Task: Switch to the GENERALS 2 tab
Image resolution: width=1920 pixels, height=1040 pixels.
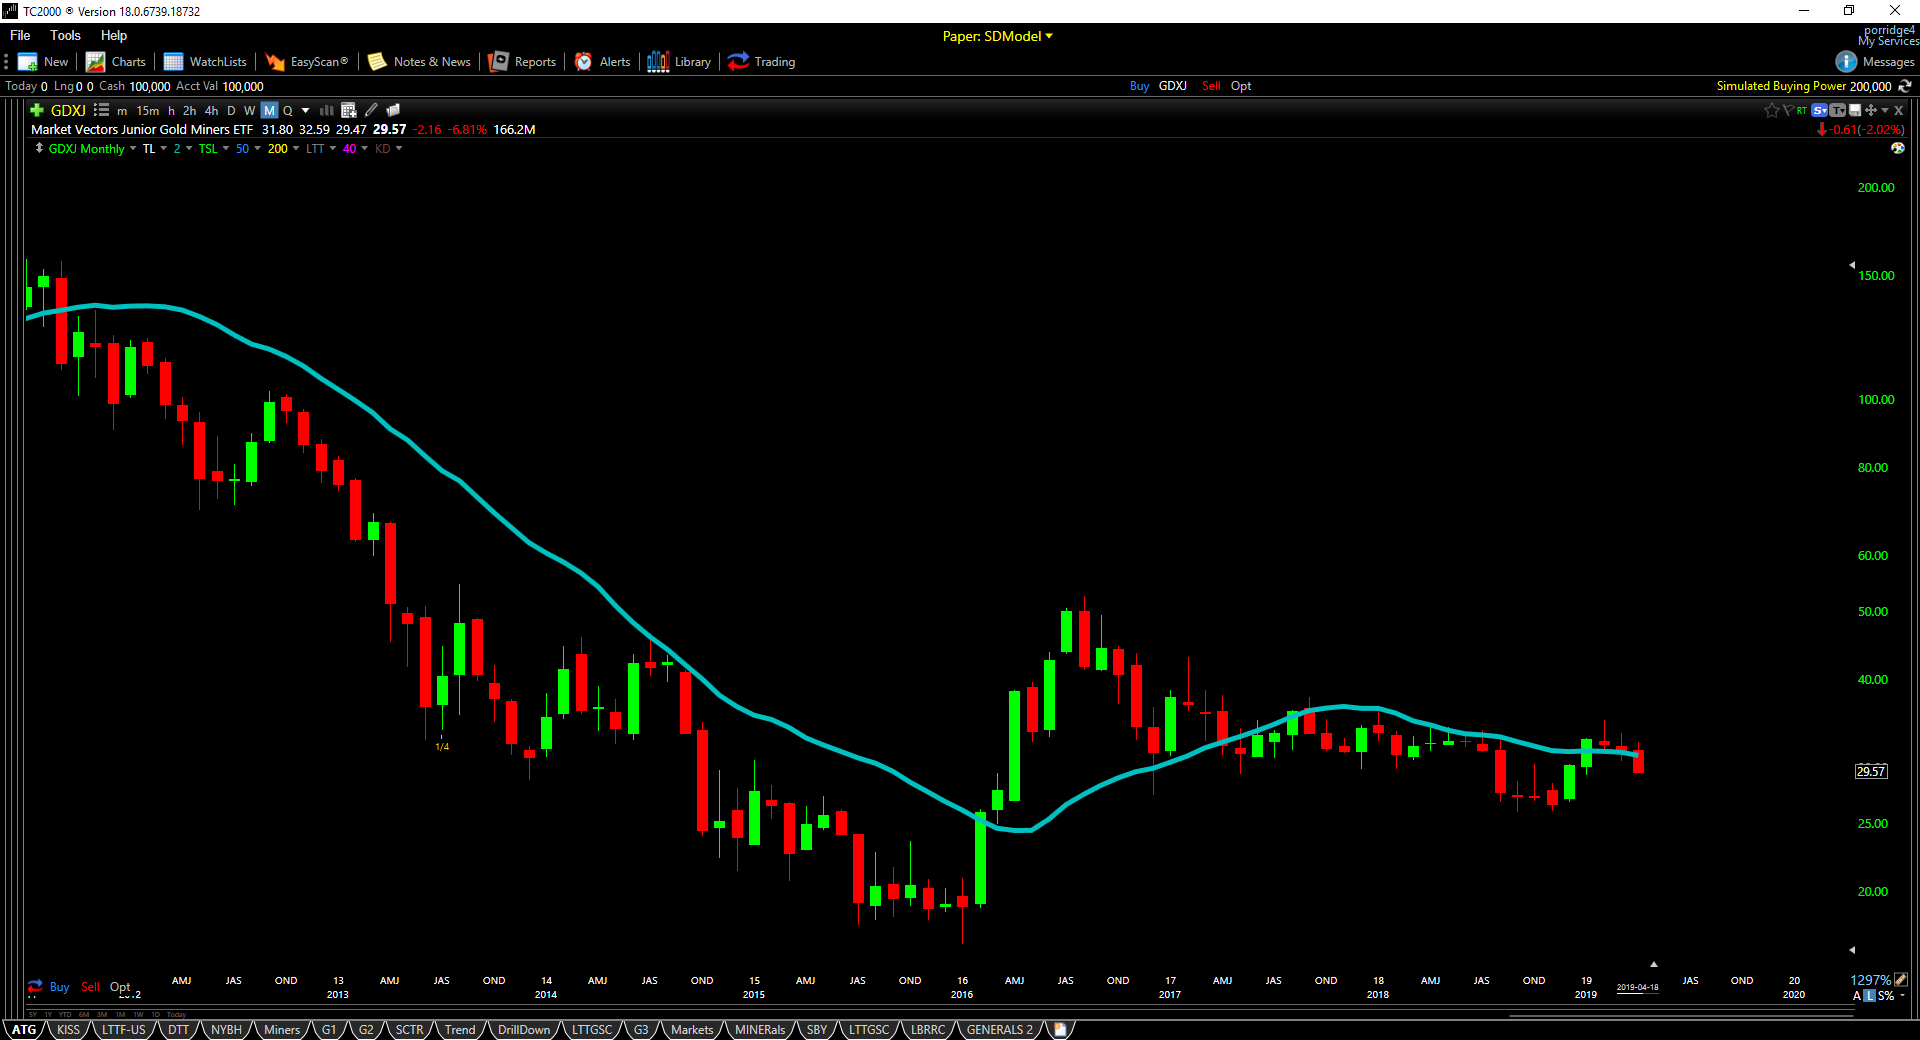Action: click(1000, 1029)
